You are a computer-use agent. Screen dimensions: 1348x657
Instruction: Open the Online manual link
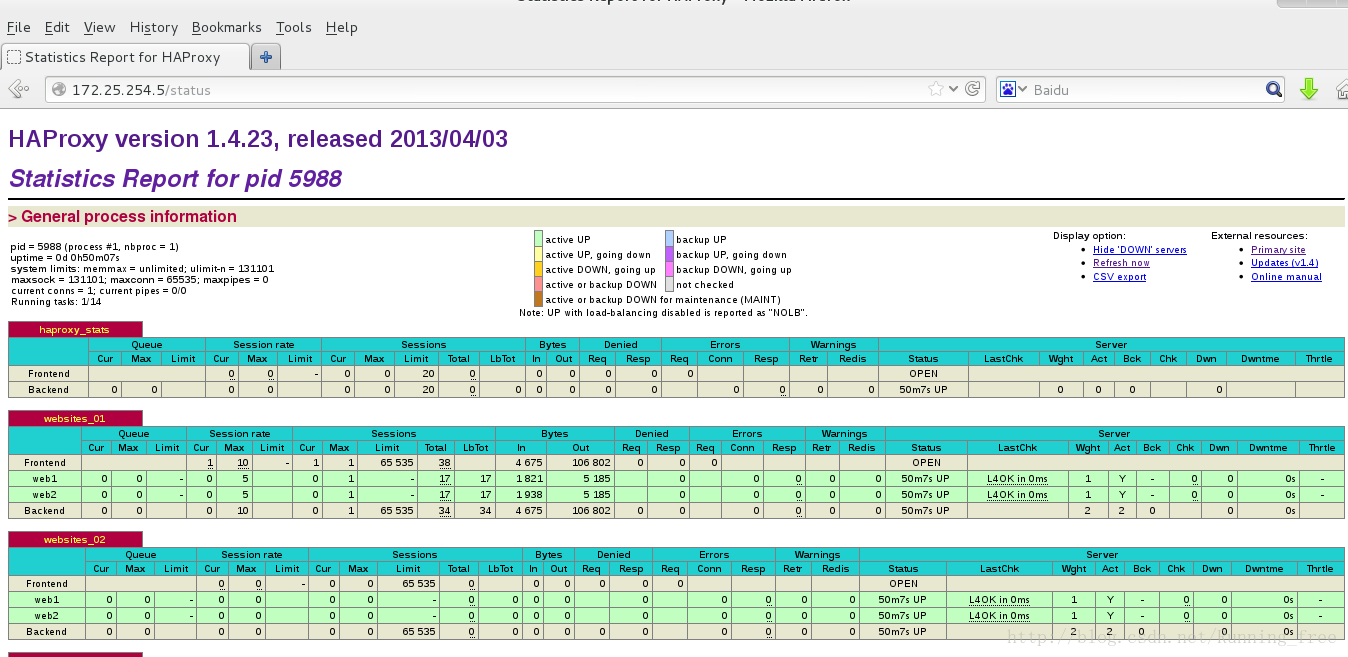[x=1286, y=277]
